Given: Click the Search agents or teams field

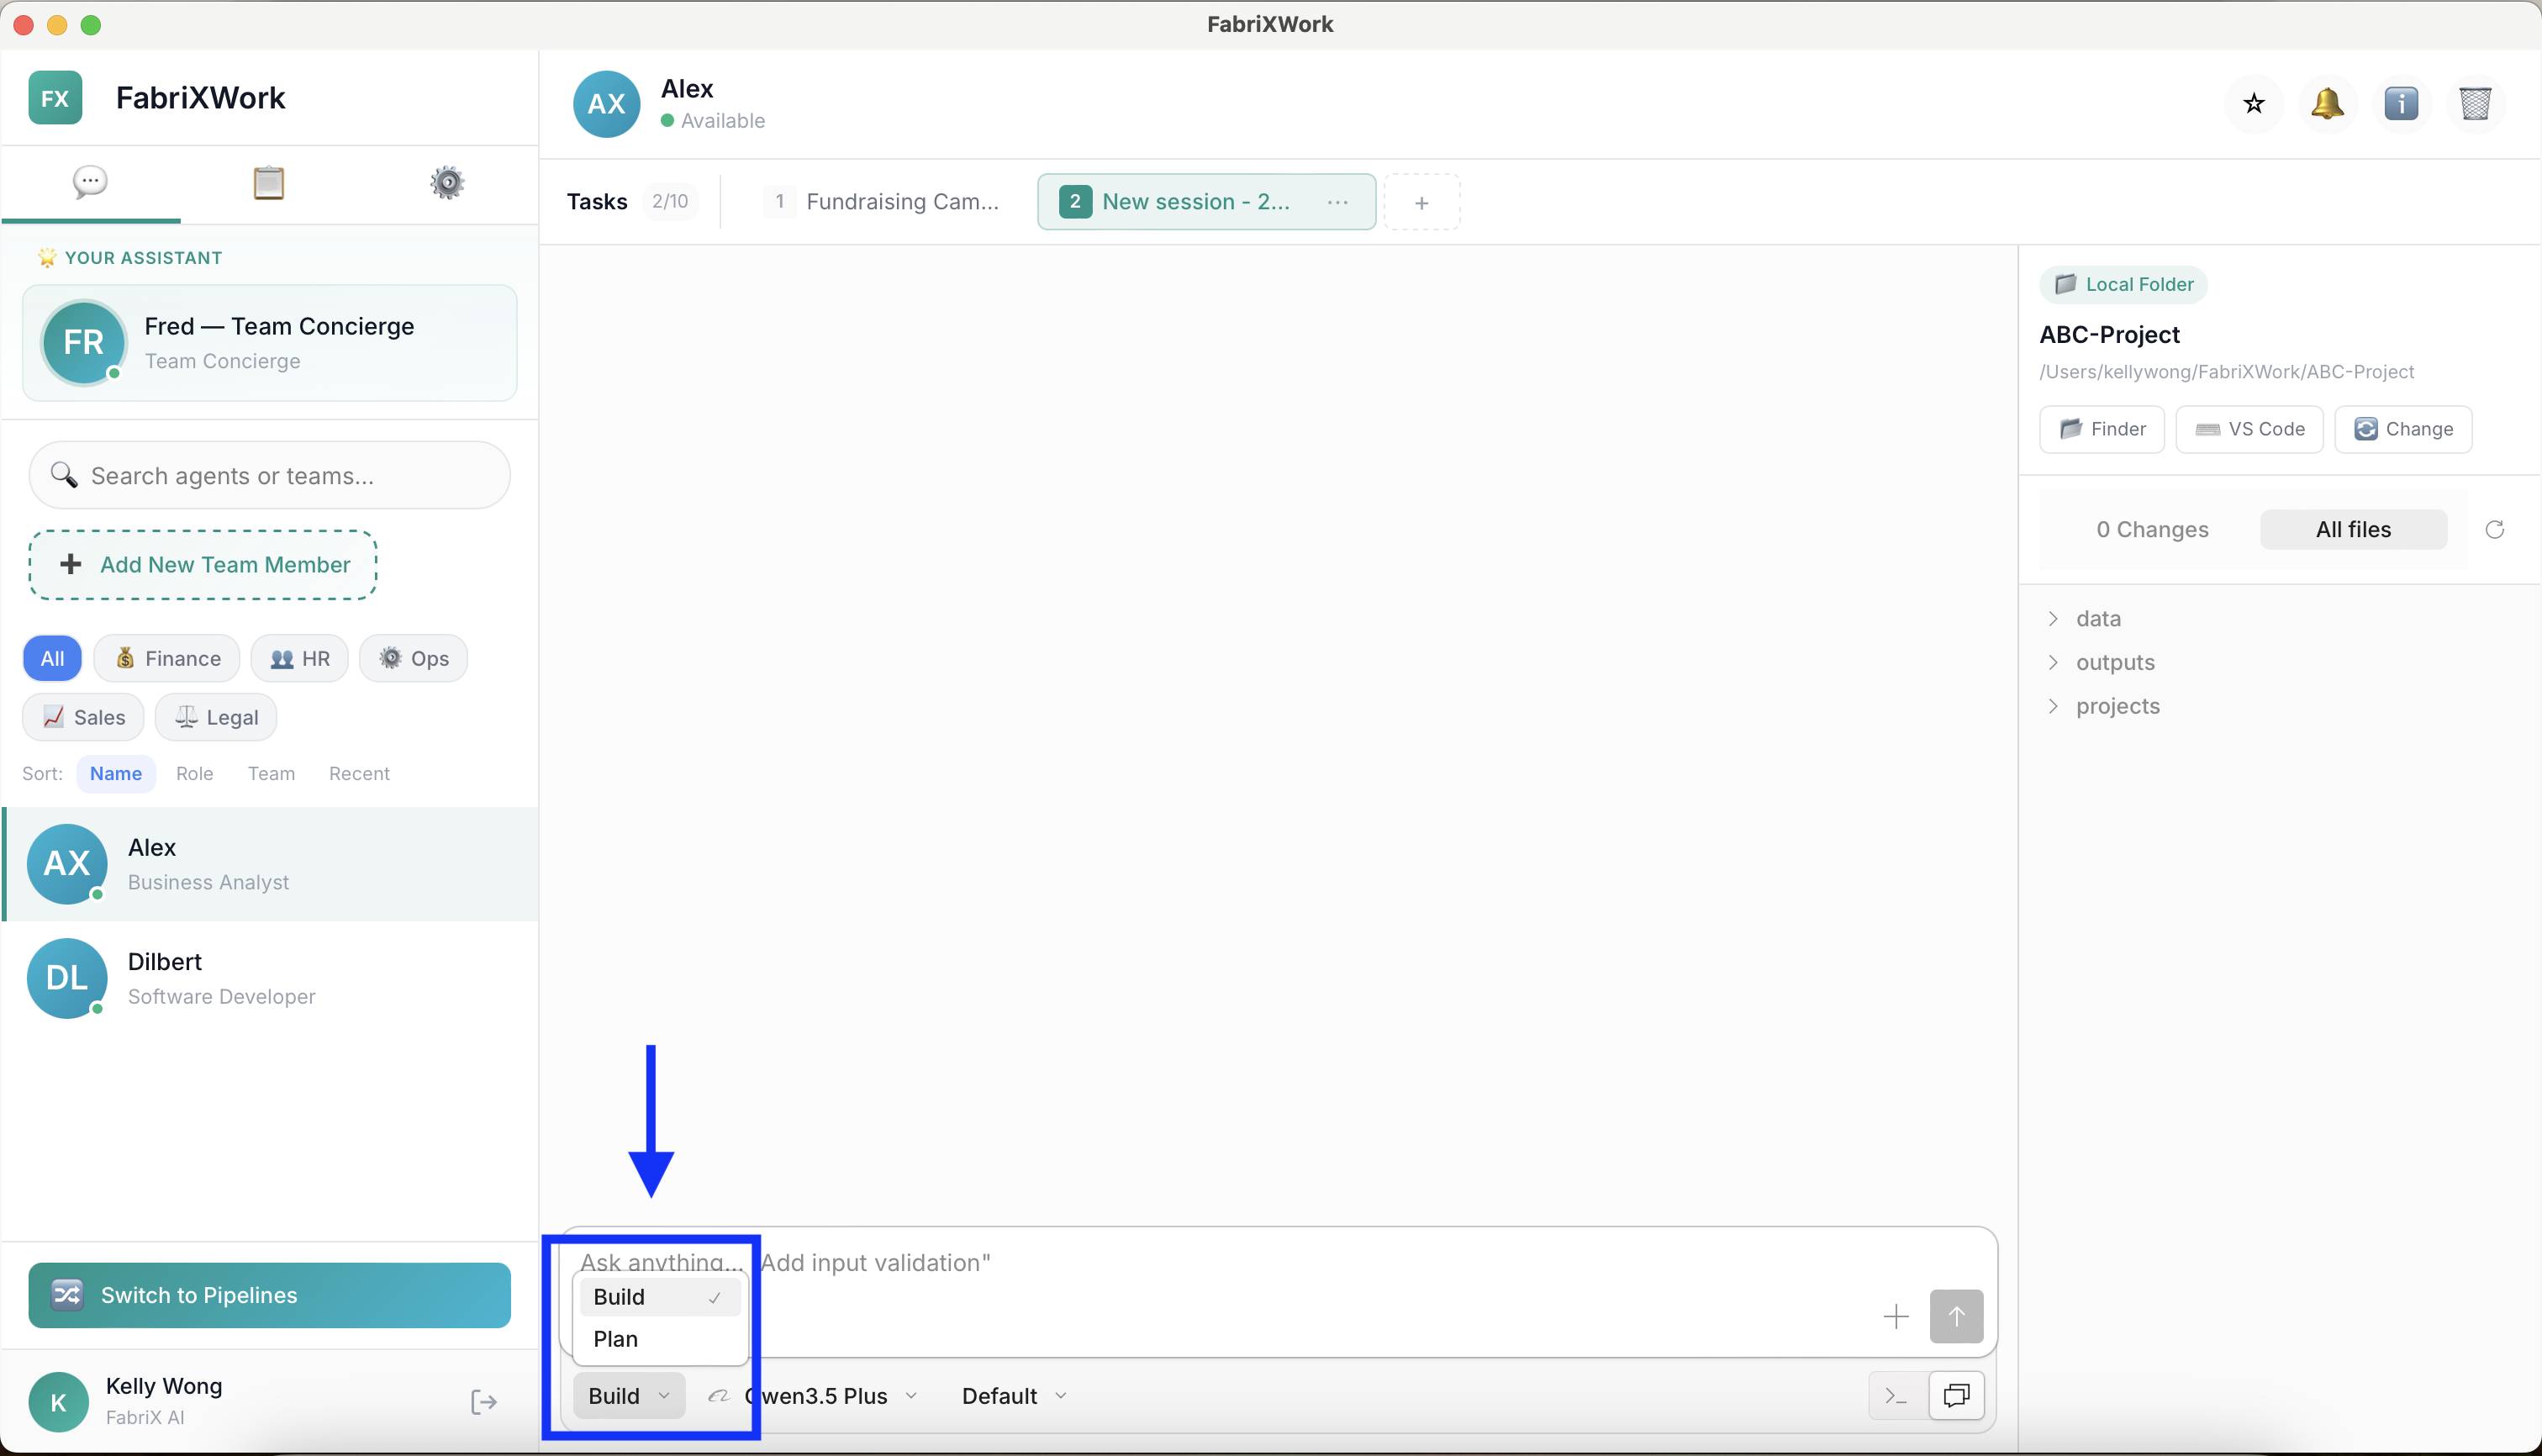Looking at the screenshot, I should point(270,476).
